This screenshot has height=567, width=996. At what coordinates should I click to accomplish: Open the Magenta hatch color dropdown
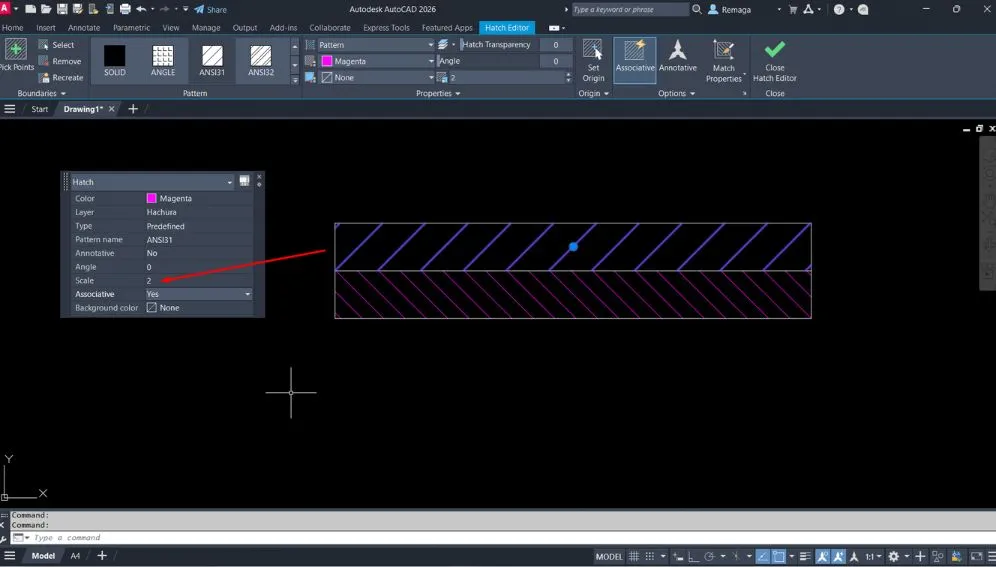(375, 62)
